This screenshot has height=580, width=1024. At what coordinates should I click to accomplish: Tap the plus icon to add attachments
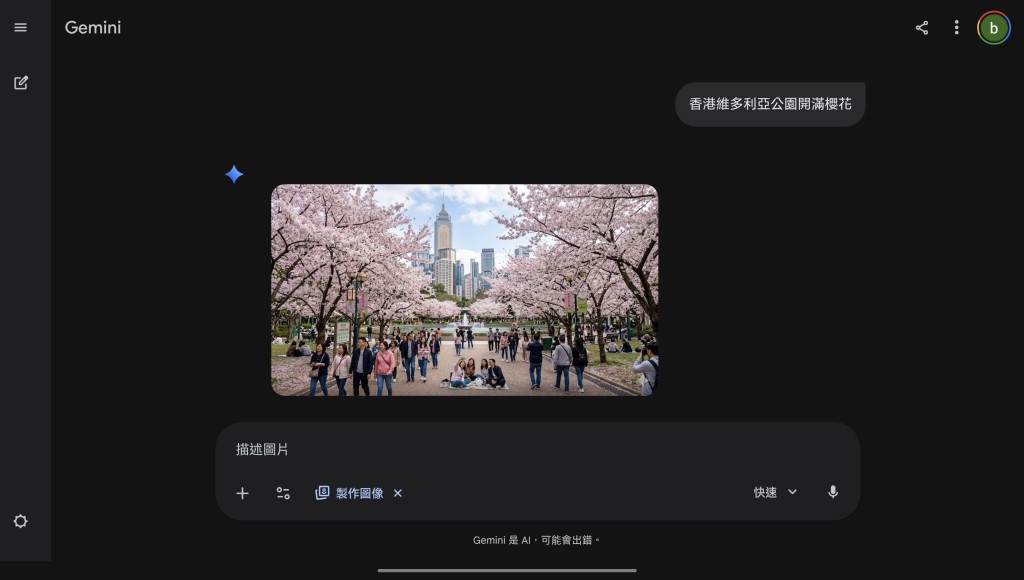[242, 493]
